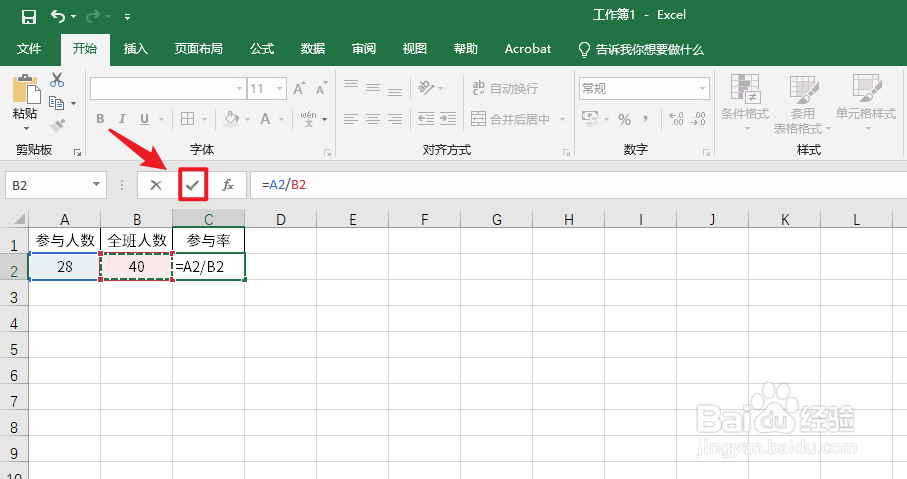Switch to the 页面布局 ribbon tab
This screenshot has height=479, width=907.
click(x=198, y=49)
